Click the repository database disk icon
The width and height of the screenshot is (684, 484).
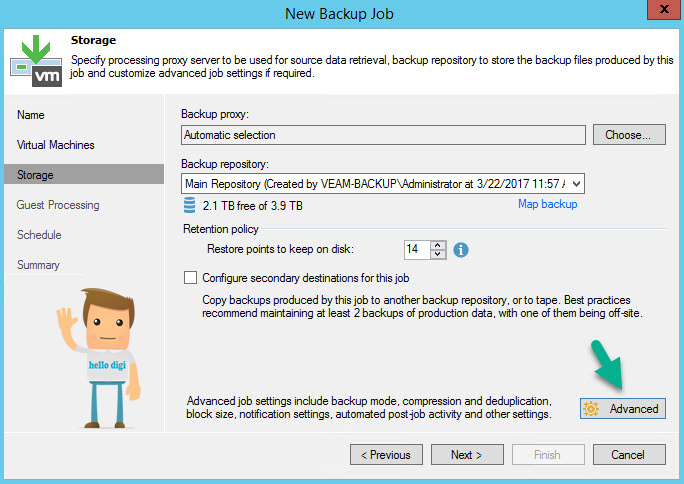pos(189,205)
